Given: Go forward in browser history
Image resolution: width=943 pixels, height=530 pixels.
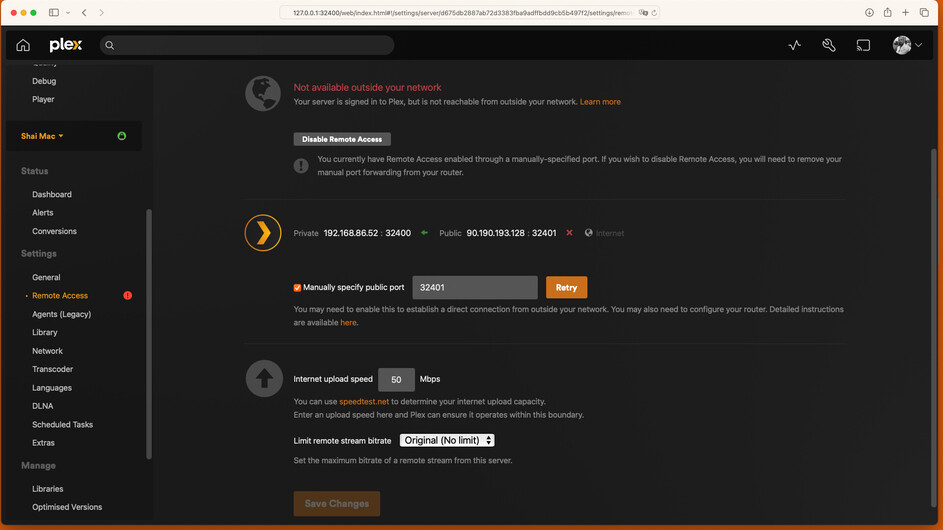Looking at the screenshot, I should pyautogui.click(x=102, y=13).
